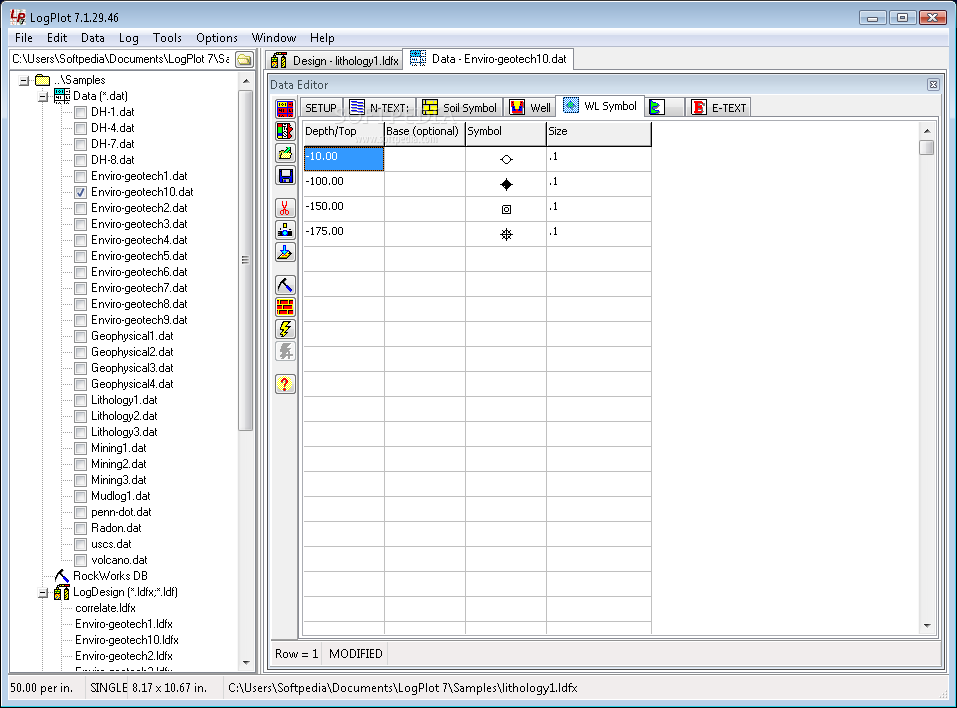Click the empty Base cell in the -150.00 row
The image size is (957, 708).
(x=425, y=209)
